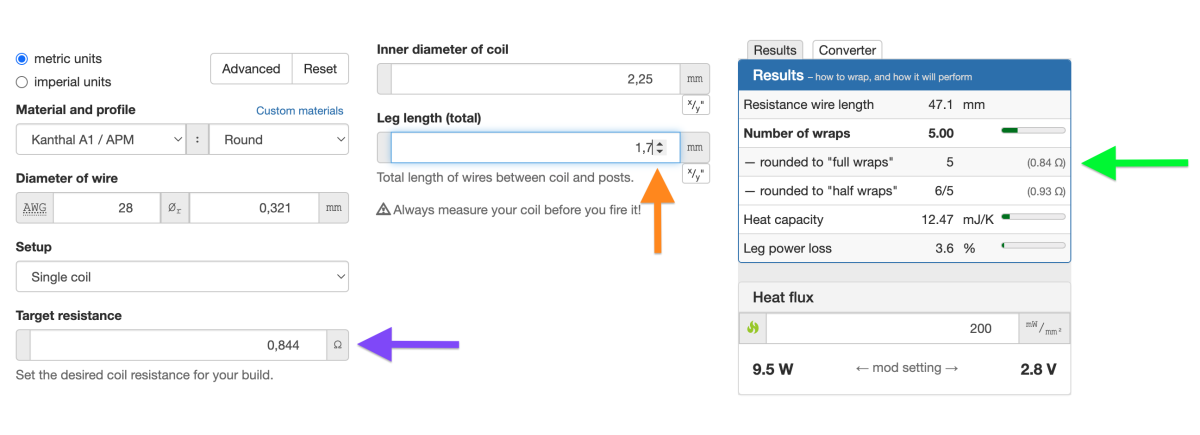This screenshot has height=435, width=1200.
Task: Click the ohm unit symbol beside target resistance
Action: 338,345
